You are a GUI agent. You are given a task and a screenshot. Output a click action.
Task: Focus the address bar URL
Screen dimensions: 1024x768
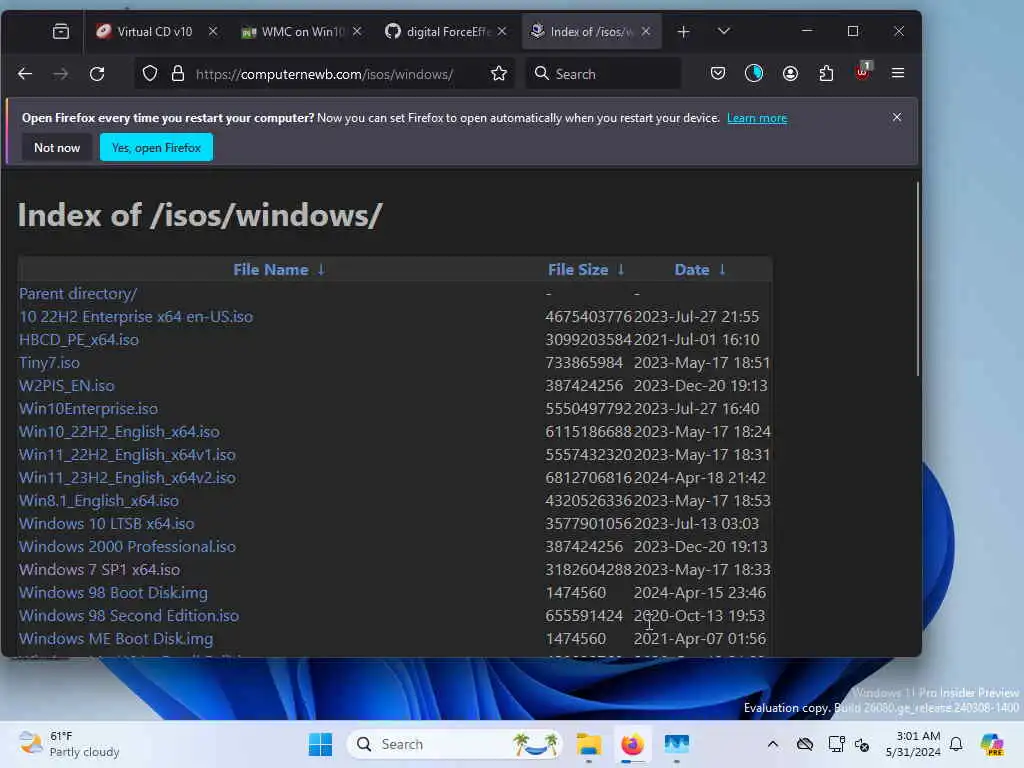324,74
